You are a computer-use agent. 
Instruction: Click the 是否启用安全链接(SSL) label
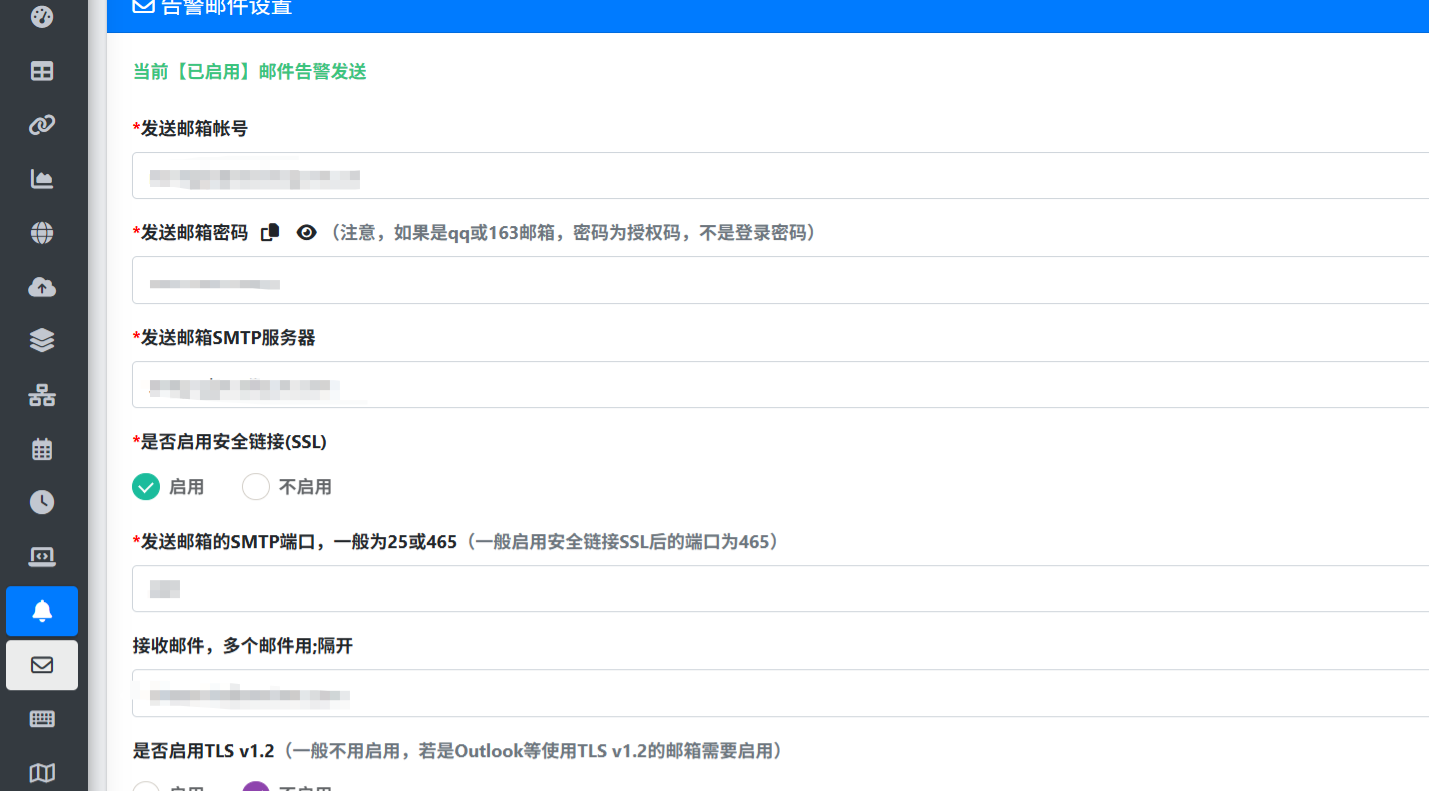pos(230,441)
